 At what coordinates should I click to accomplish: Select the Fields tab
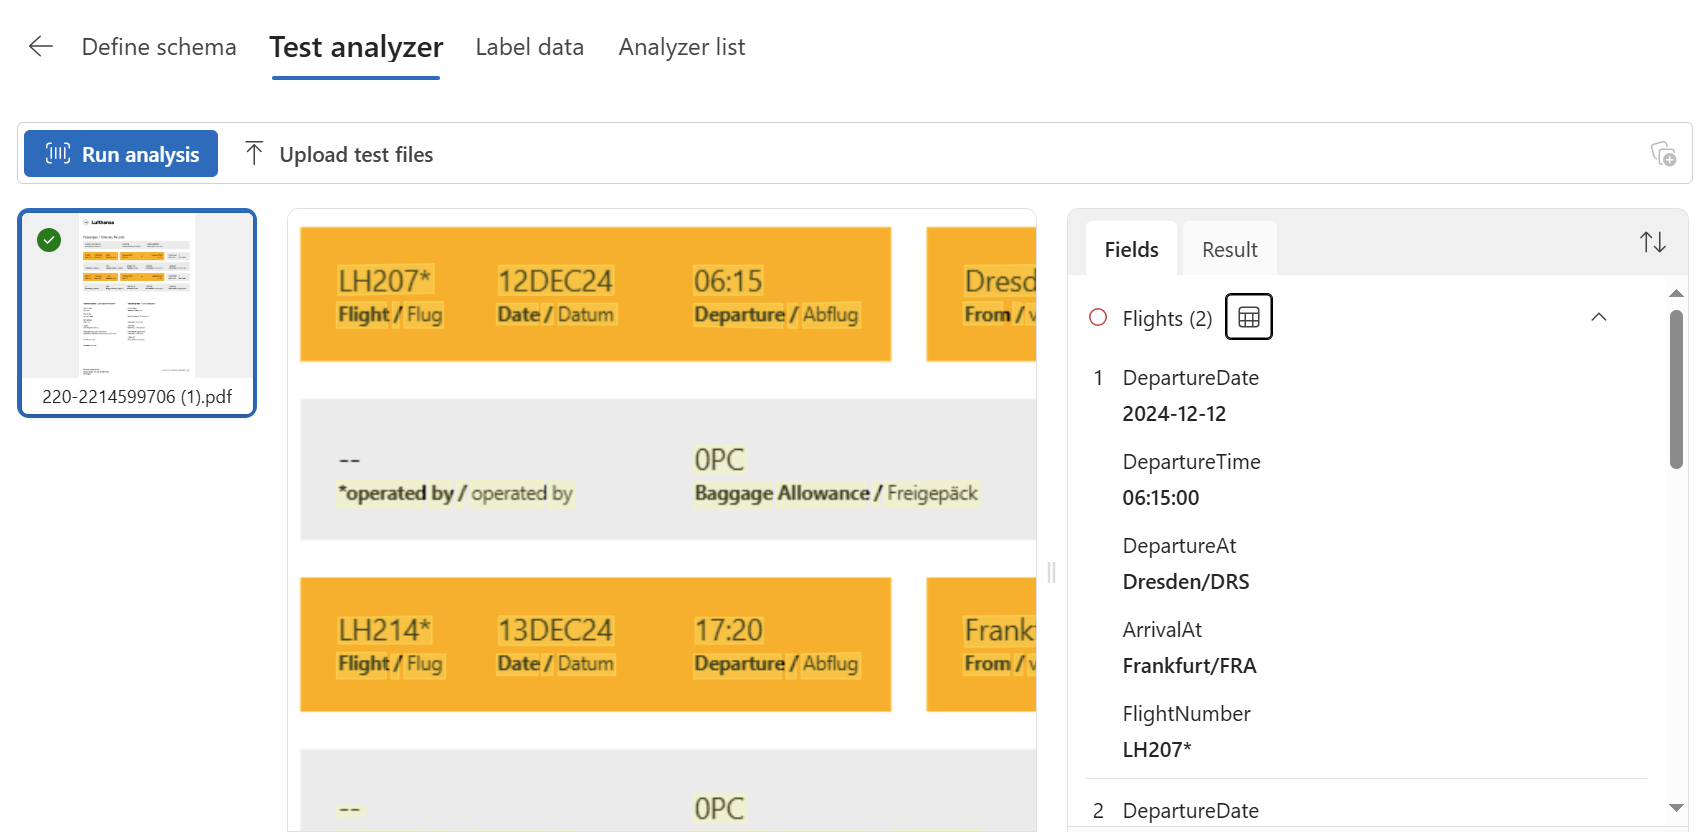pyautogui.click(x=1131, y=249)
